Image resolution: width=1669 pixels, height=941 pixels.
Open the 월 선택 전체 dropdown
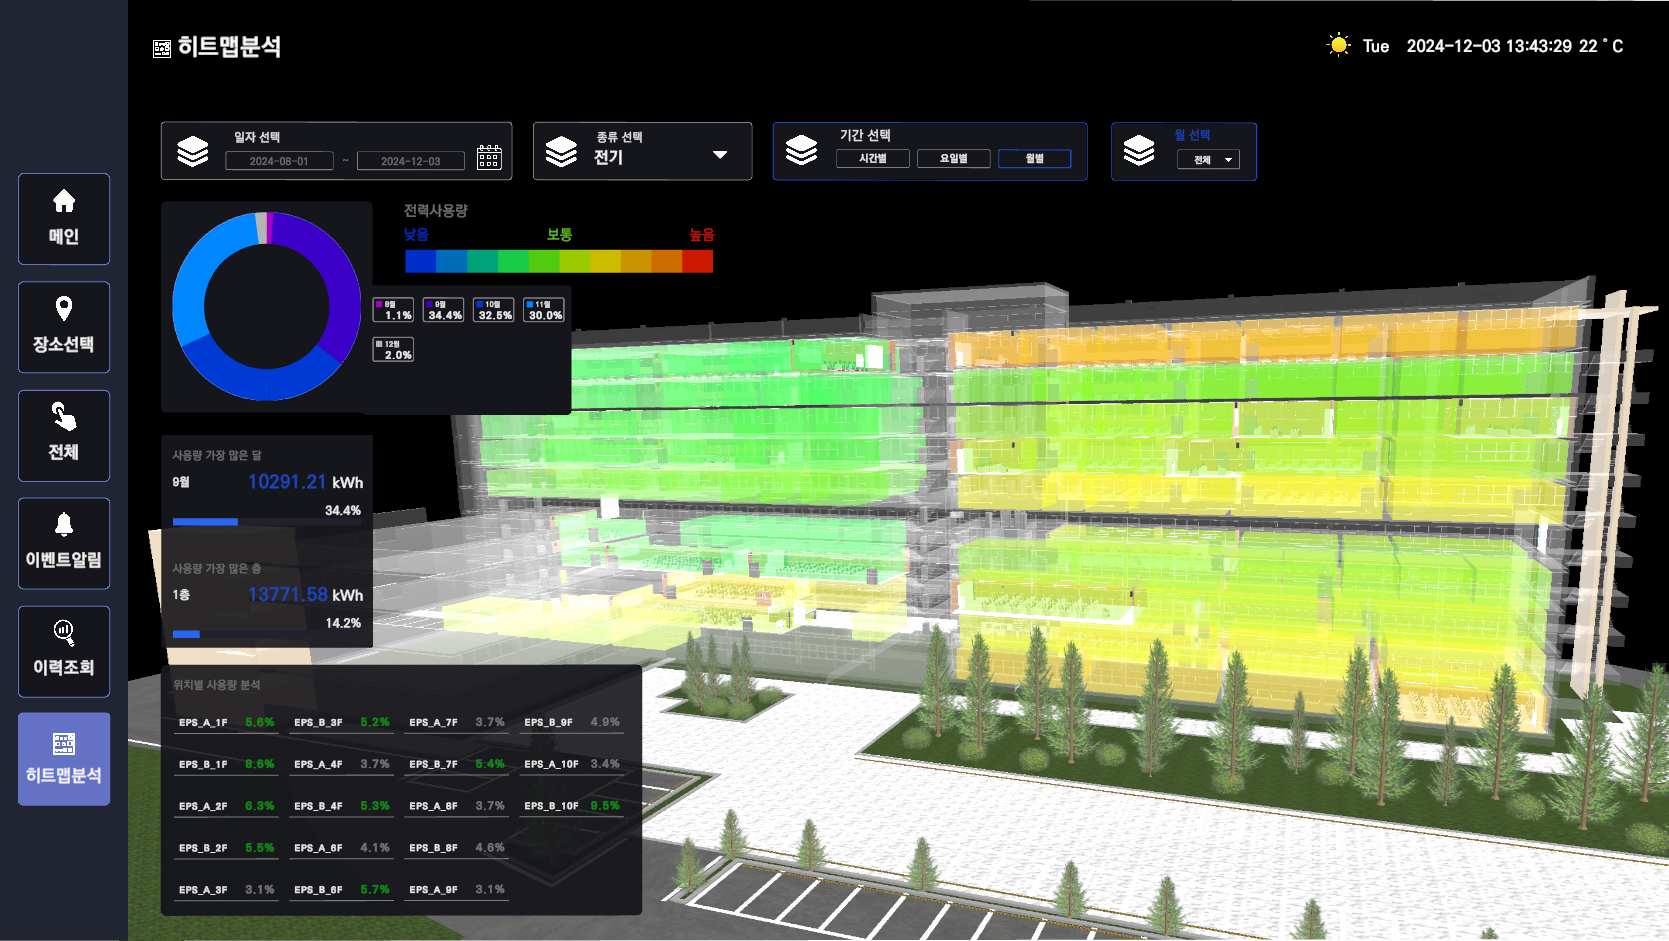tap(1208, 160)
